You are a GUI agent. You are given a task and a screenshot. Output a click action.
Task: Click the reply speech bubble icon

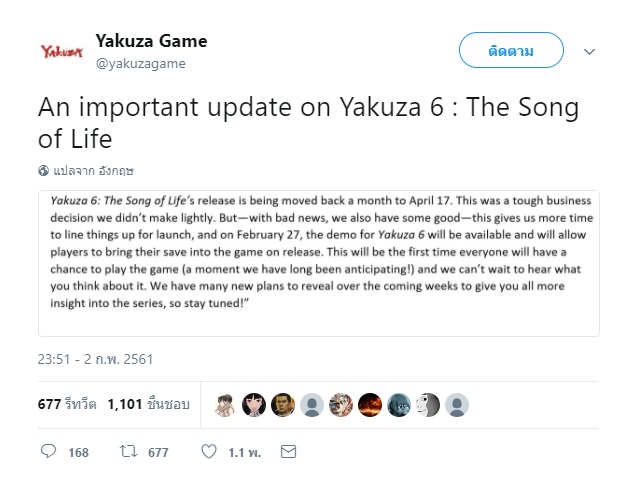pyautogui.click(x=49, y=452)
